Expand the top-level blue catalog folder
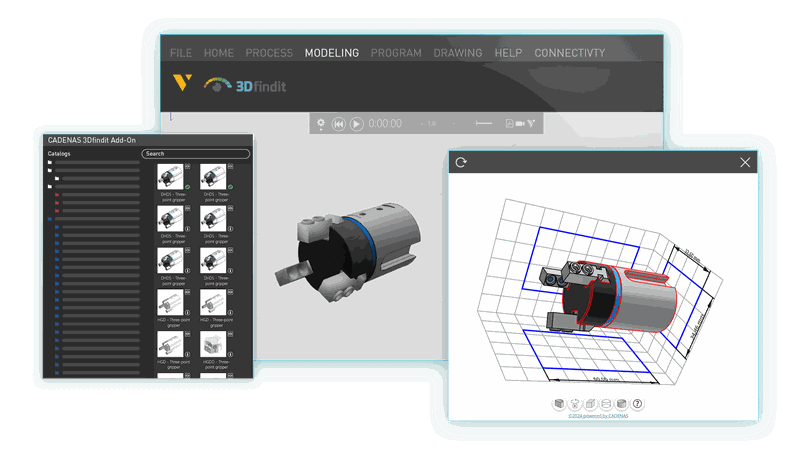 pos(50,219)
